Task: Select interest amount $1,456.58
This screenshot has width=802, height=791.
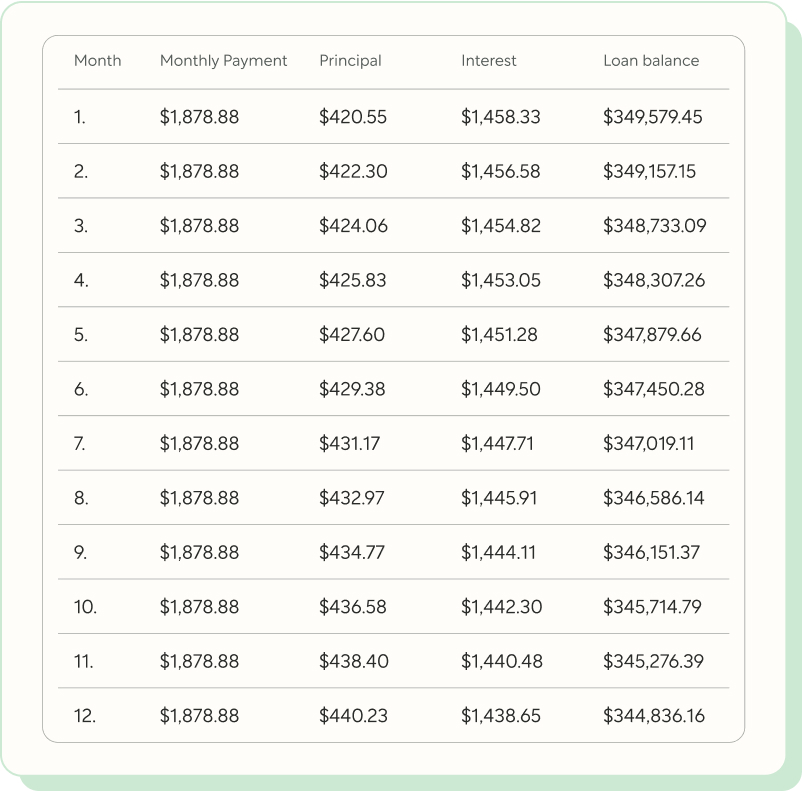Action: 501,171
